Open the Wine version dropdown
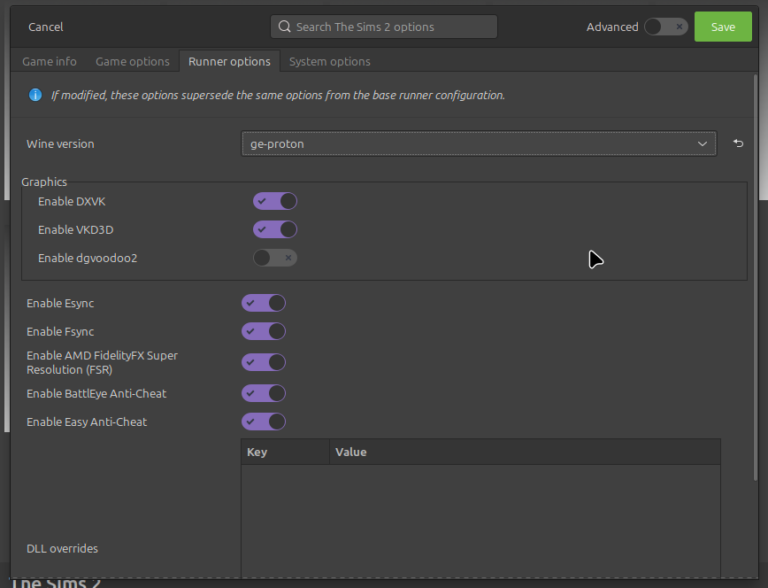Image resolution: width=768 pixels, height=588 pixels. click(478, 144)
